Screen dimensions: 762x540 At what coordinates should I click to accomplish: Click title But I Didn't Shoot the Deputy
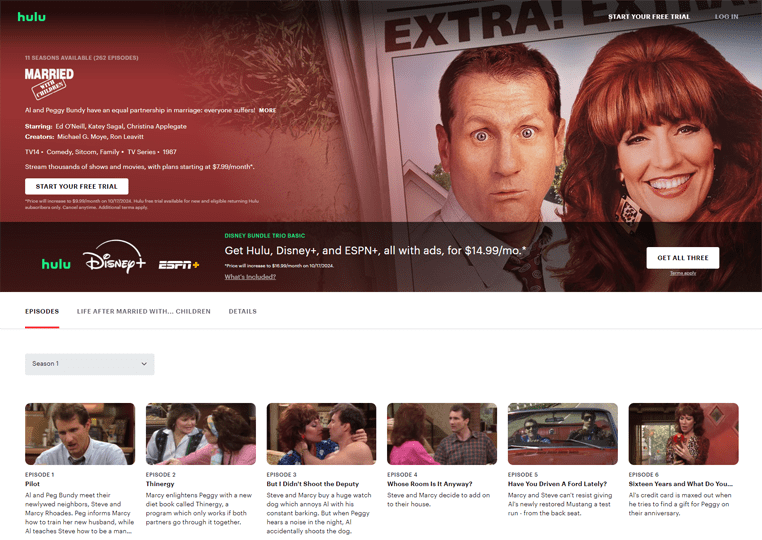pyautogui.click(x=312, y=484)
